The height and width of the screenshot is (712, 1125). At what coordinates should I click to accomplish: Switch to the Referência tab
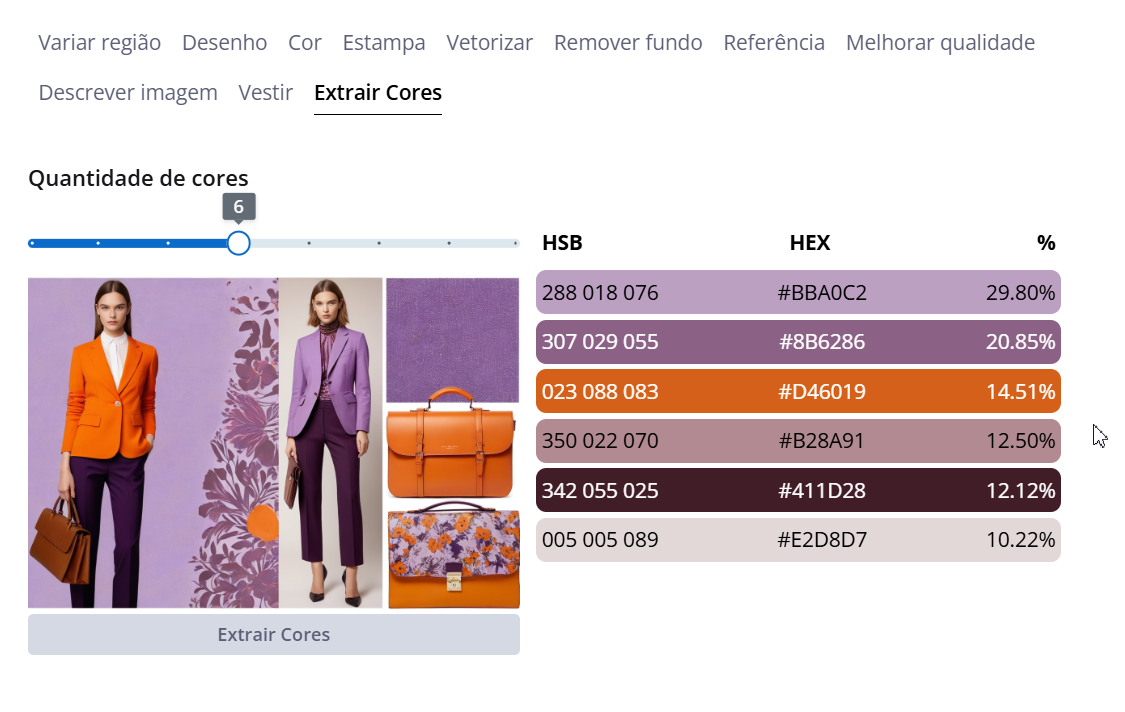[x=774, y=43]
